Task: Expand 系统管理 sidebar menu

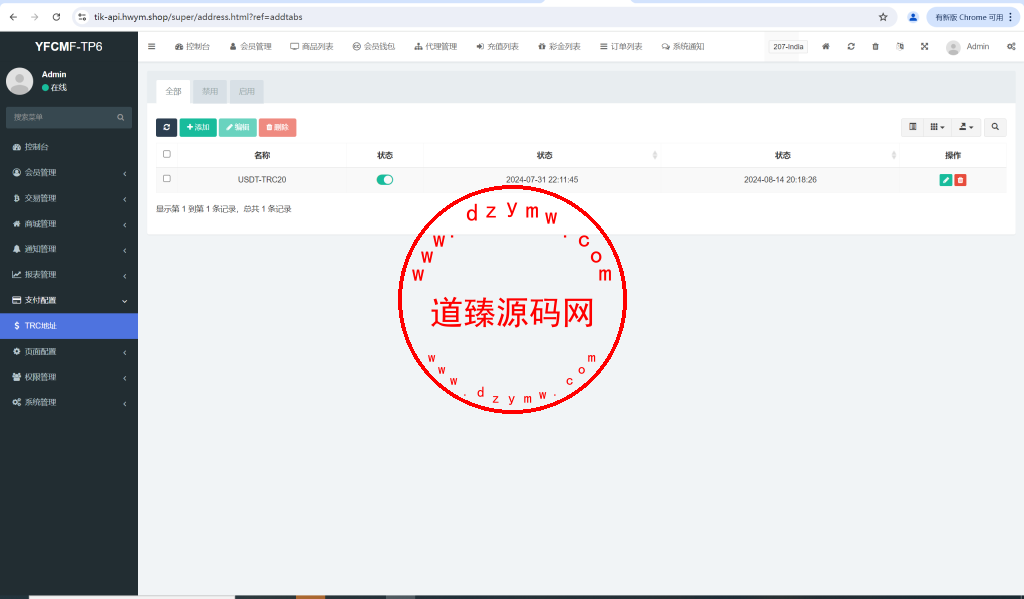Action: (x=69, y=402)
